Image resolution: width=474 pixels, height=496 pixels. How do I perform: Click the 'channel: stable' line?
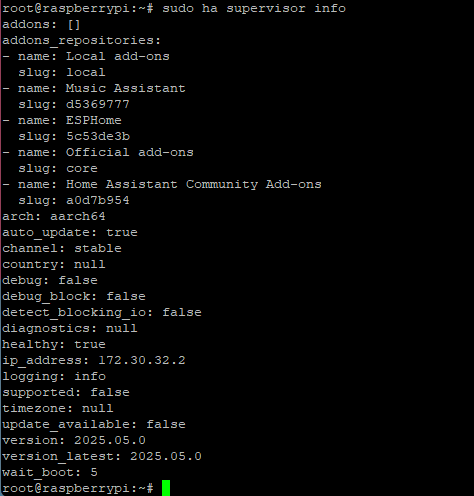[x=62, y=248]
